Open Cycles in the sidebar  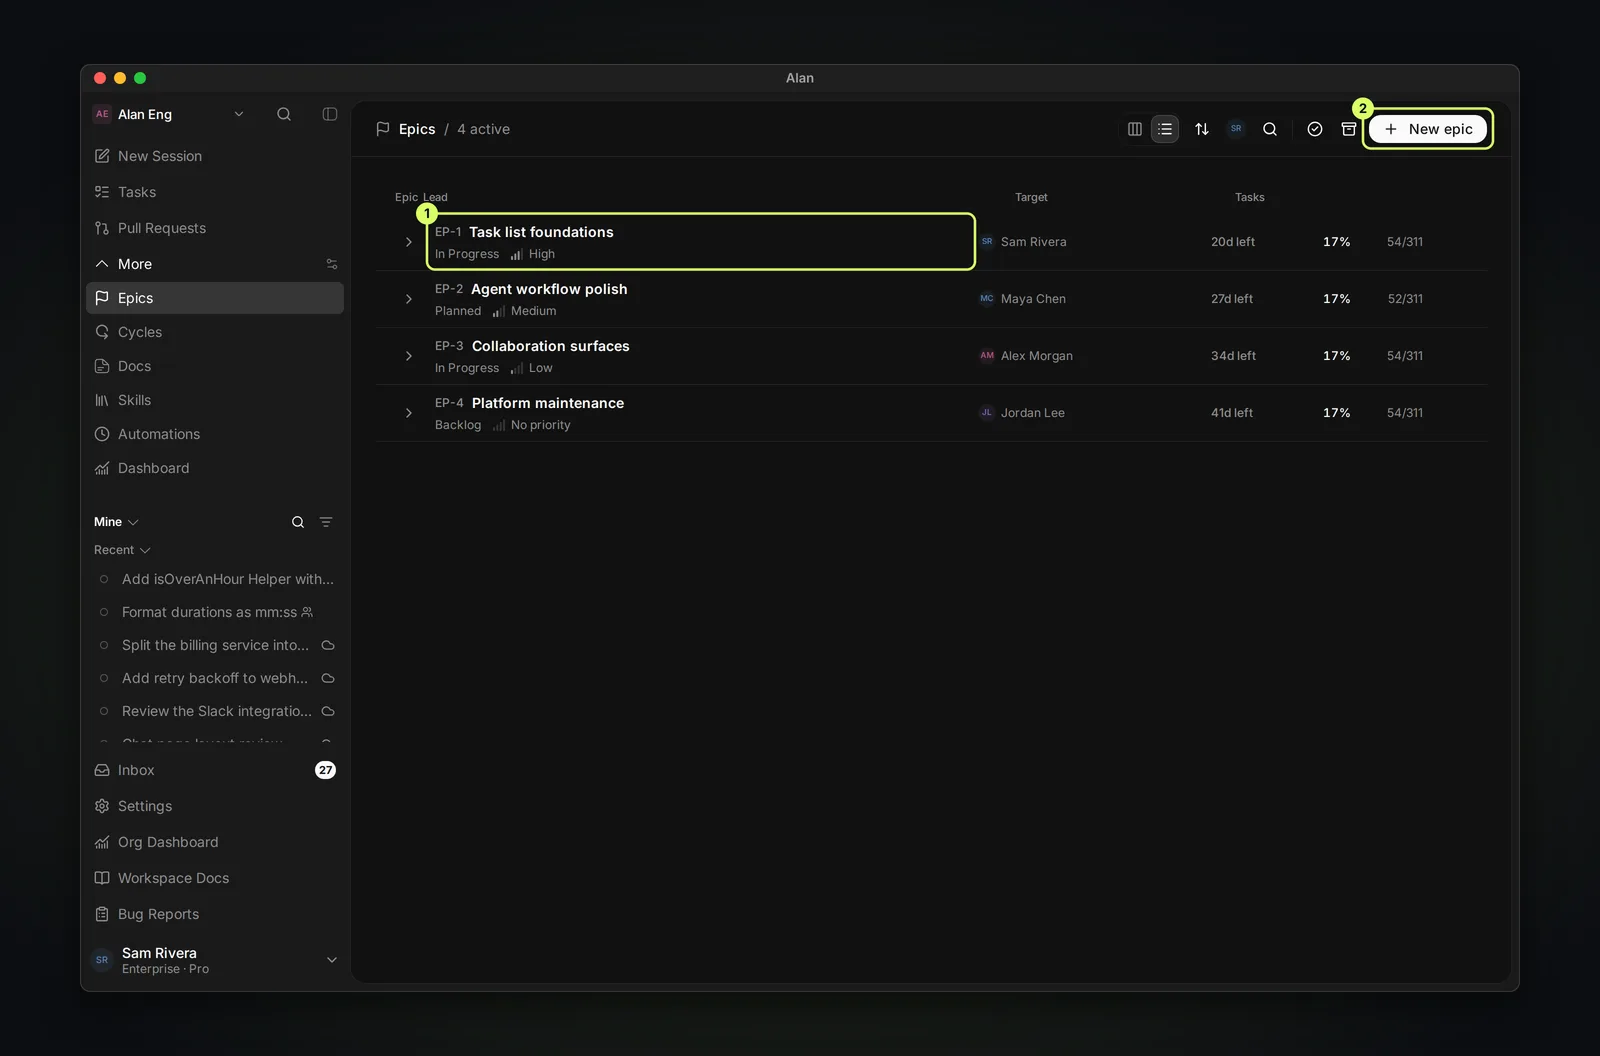click(215, 332)
